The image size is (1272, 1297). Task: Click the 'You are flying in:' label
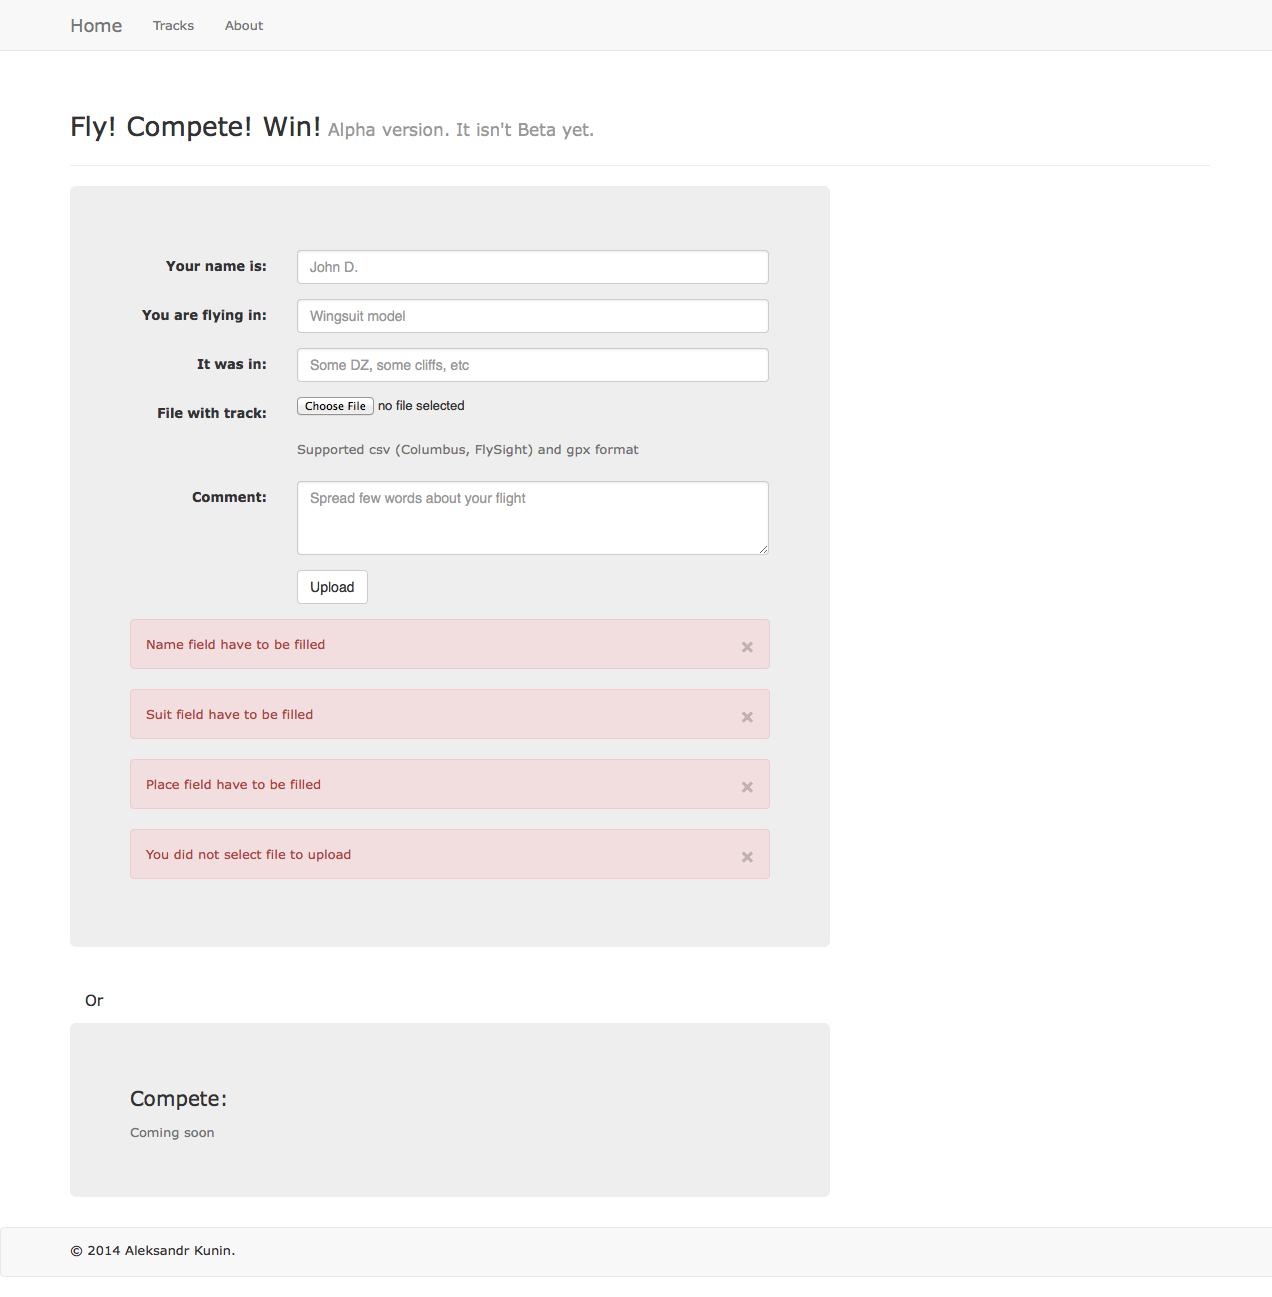[x=204, y=315]
